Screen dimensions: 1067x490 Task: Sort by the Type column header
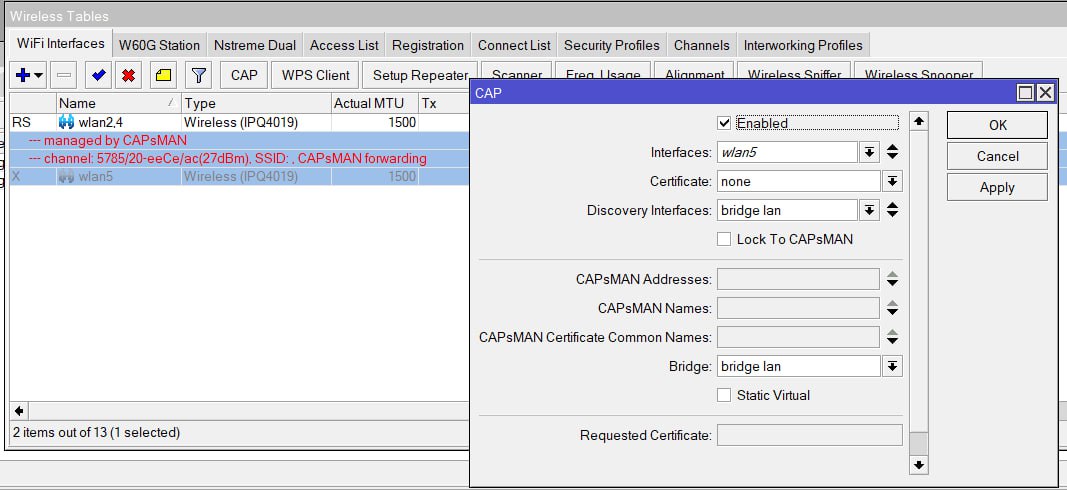256,103
